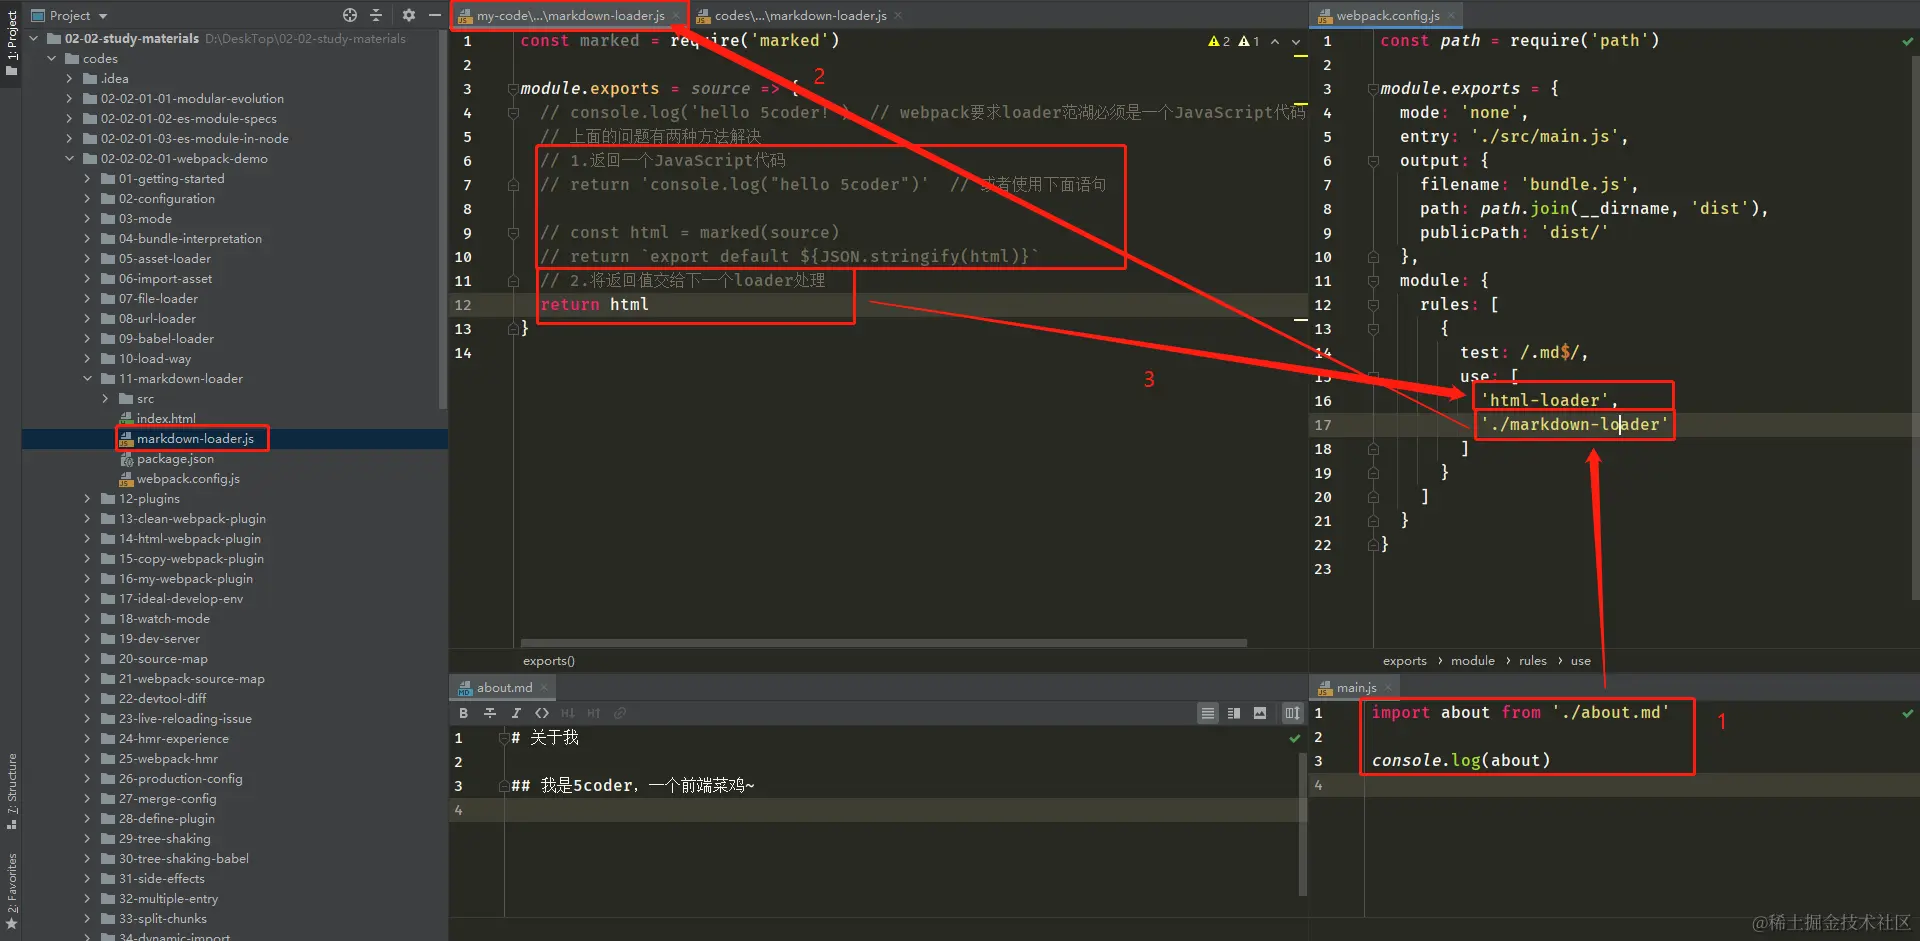Click horizontal scrollbar of markdown-loader.js editor
This screenshot has width=1920, height=941.
884,643
